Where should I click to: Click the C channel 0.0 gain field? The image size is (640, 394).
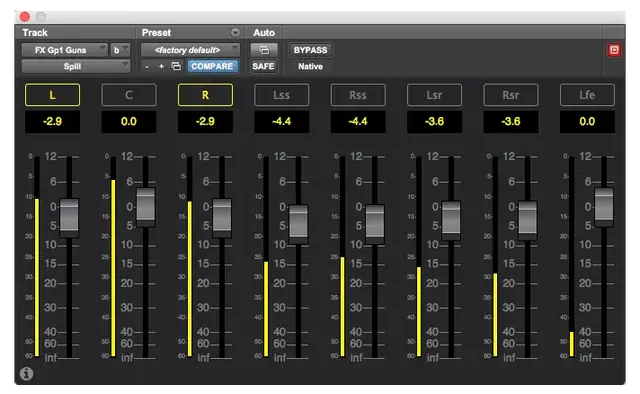pyautogui.click(x=129, y=121)
